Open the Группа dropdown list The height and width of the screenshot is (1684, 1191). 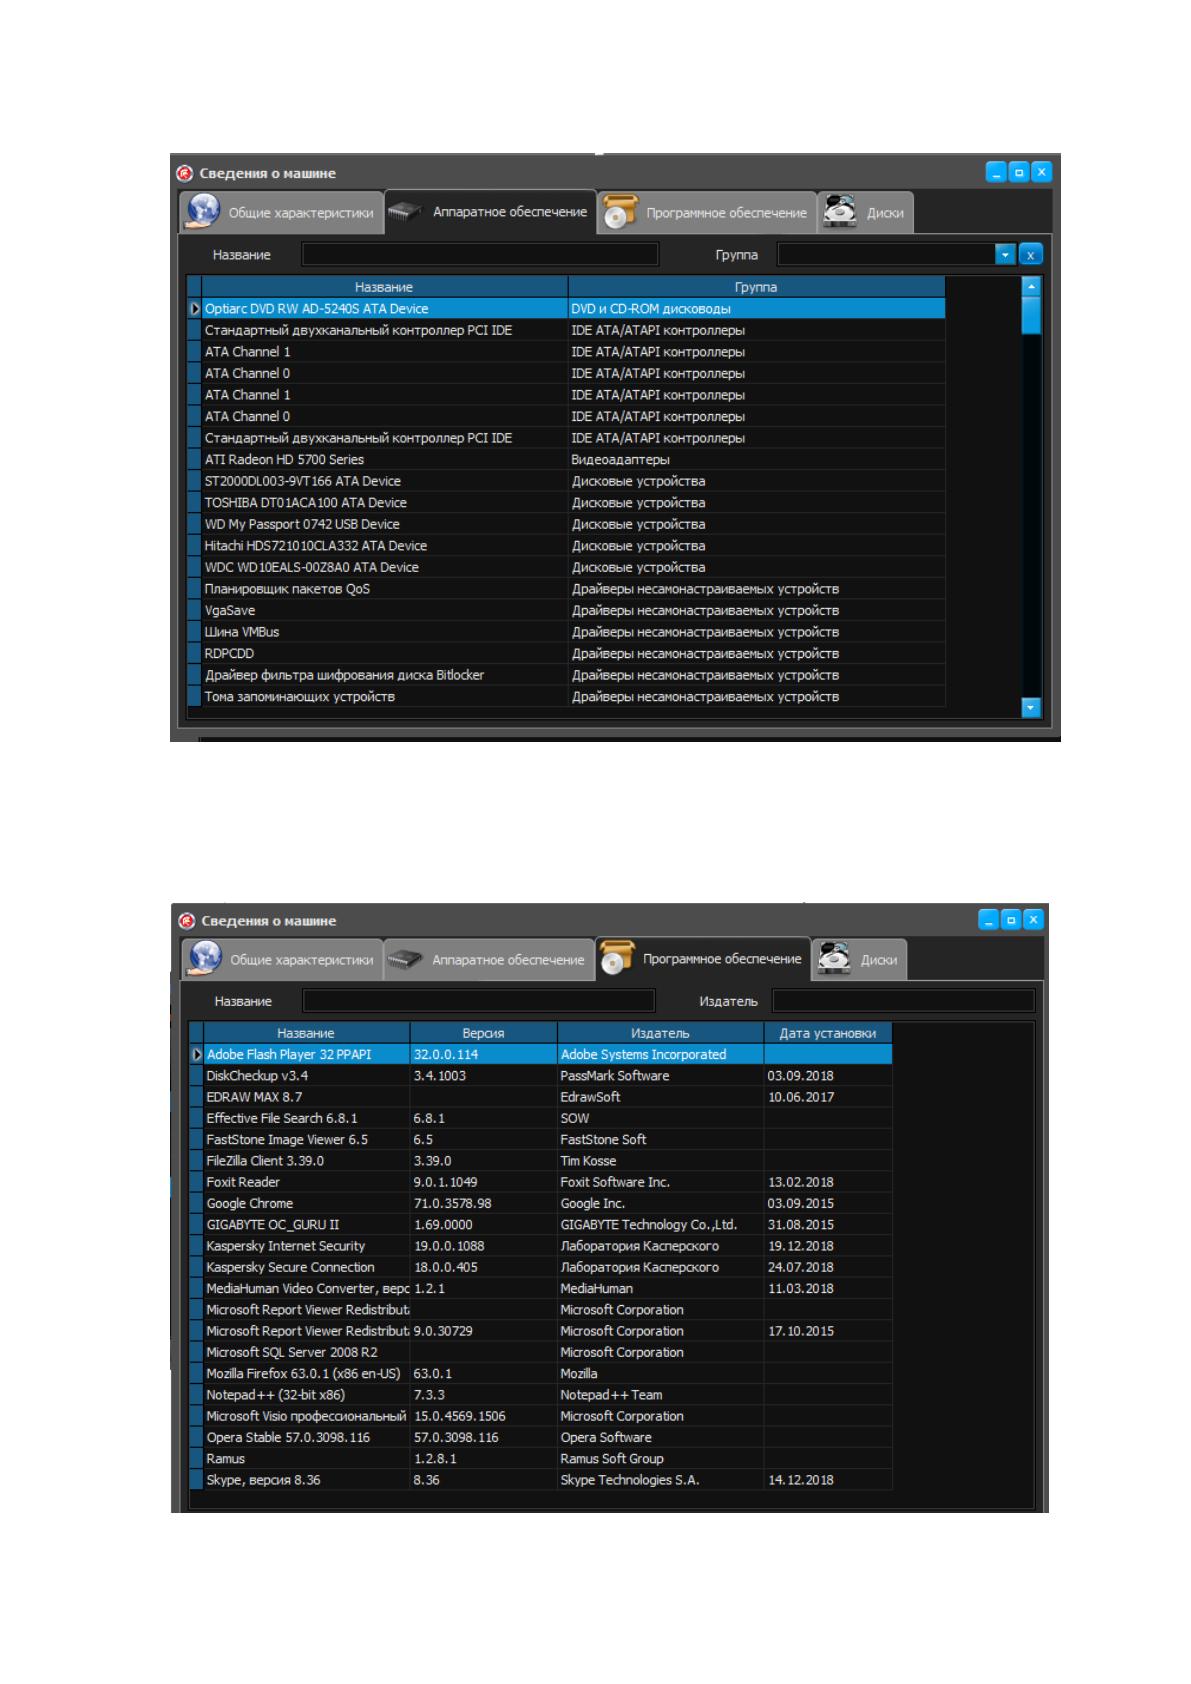coord(1006,255)
